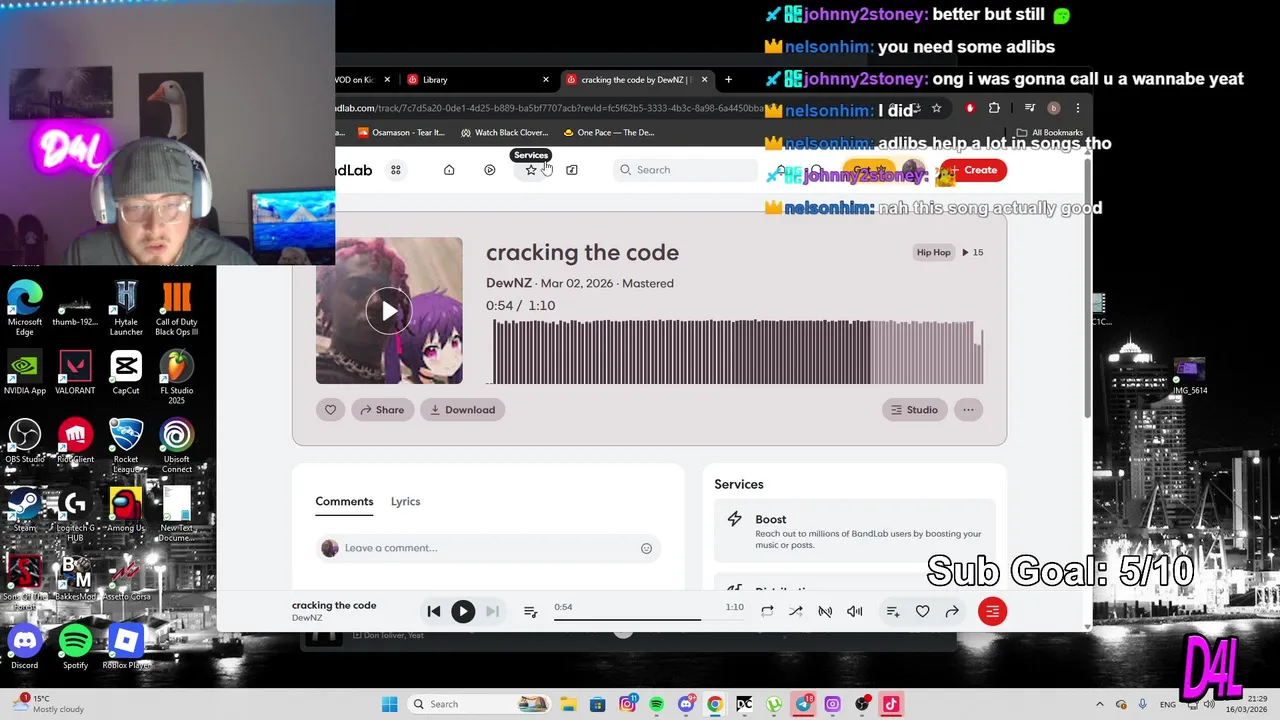
Task: Open the CapCut desktop shortcut
Action: [x=126, y=372]
